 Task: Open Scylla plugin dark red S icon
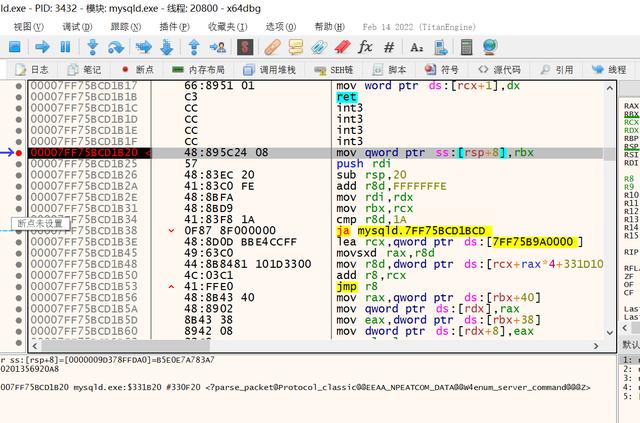point(245,47)
